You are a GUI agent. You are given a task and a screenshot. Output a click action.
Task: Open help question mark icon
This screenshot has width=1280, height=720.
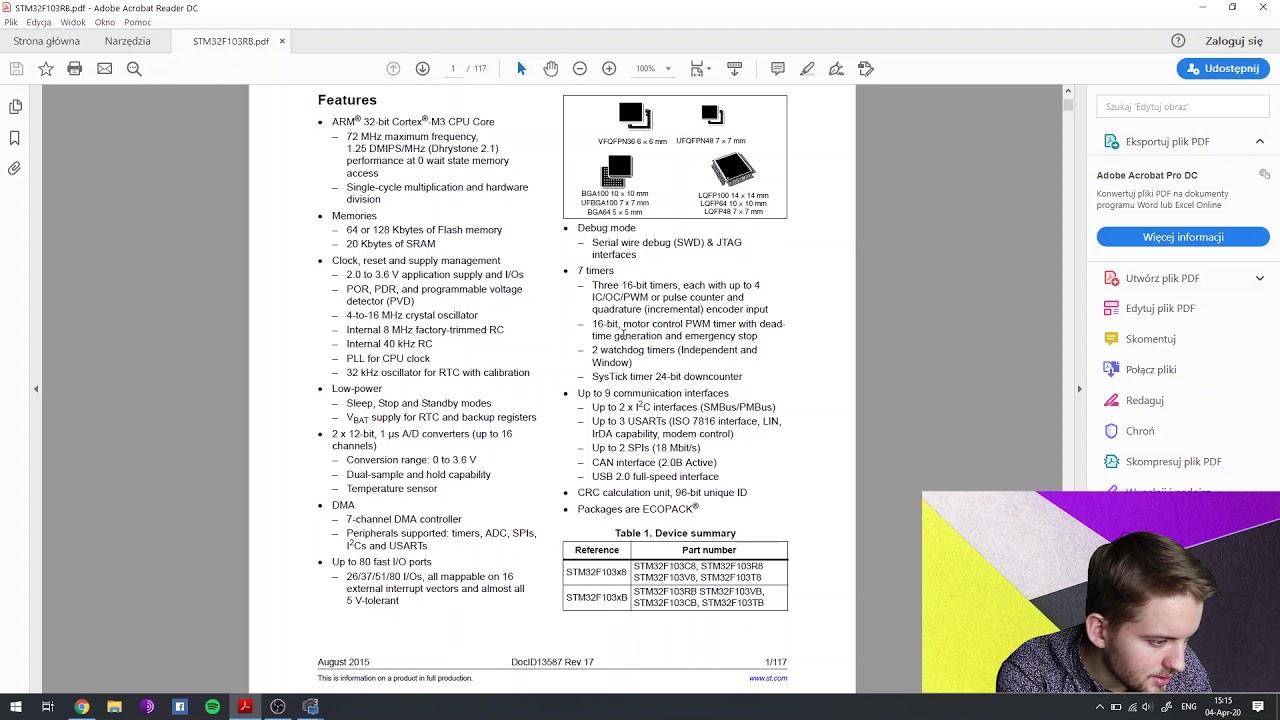1178,41
